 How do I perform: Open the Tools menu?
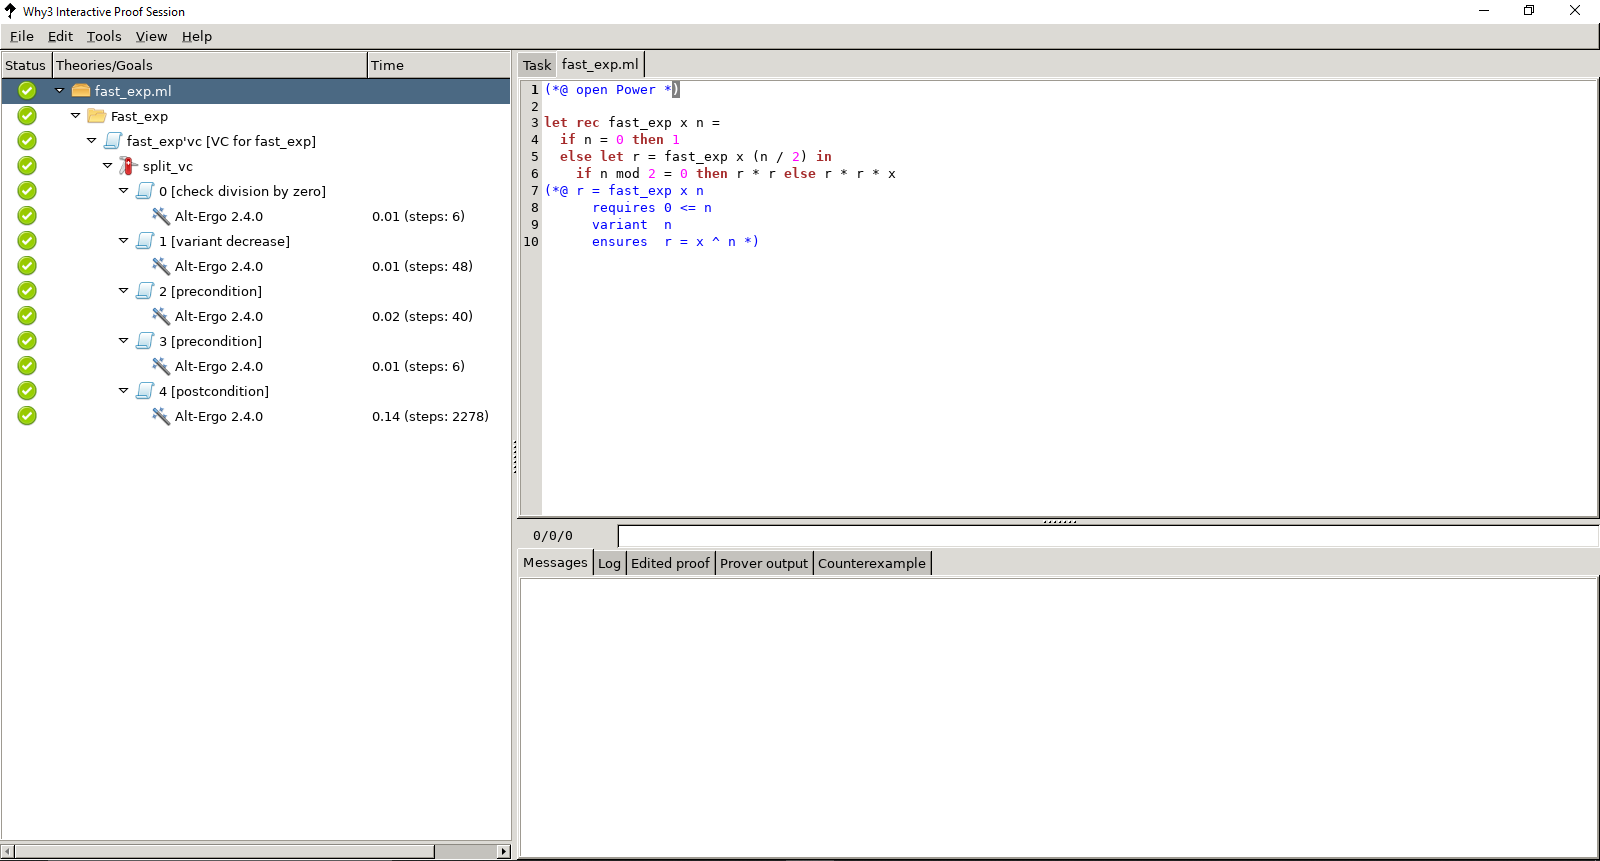pos(104,36)
